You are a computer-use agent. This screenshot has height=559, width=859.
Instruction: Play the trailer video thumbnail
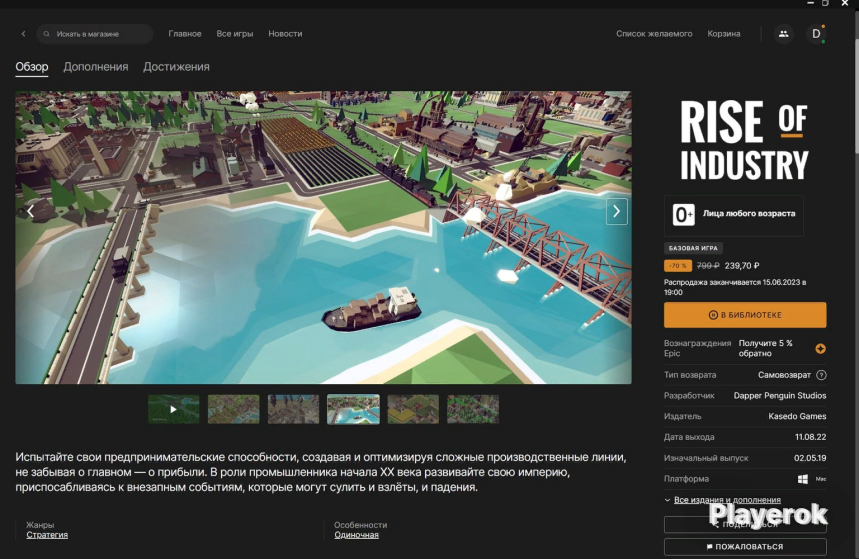tap(173, 409)
